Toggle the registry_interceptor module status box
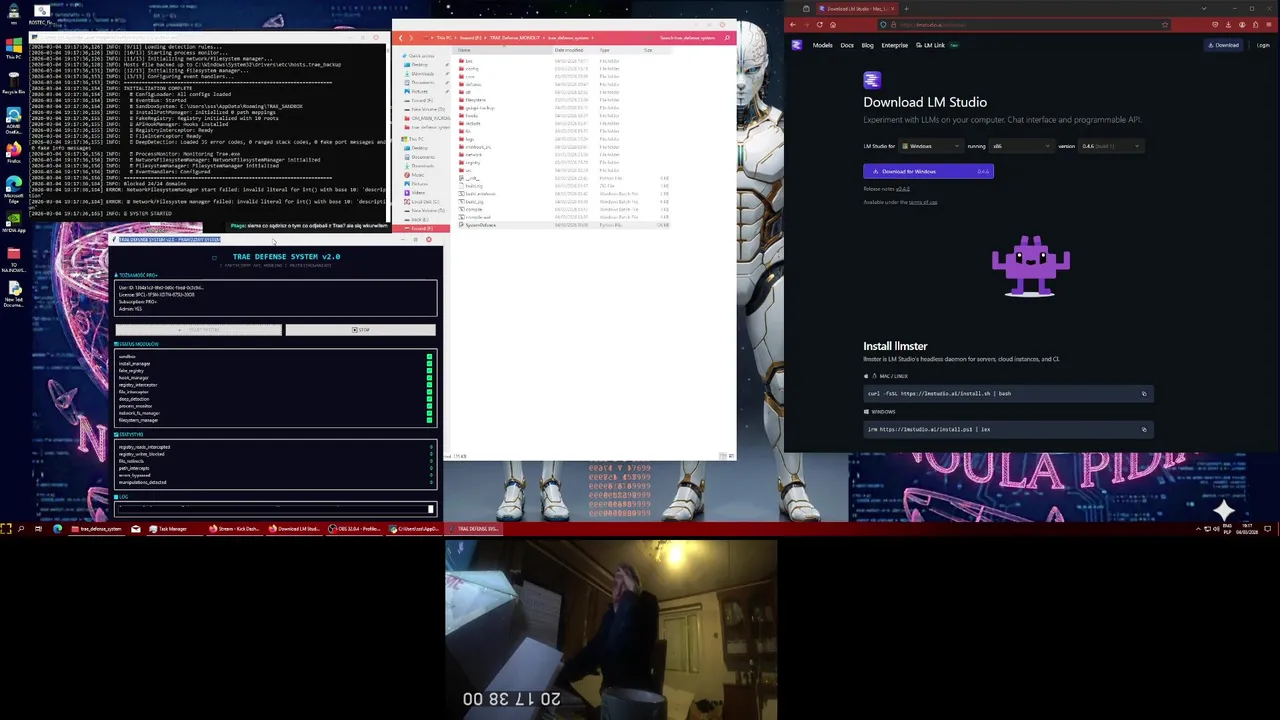 (x=429, y=385)
